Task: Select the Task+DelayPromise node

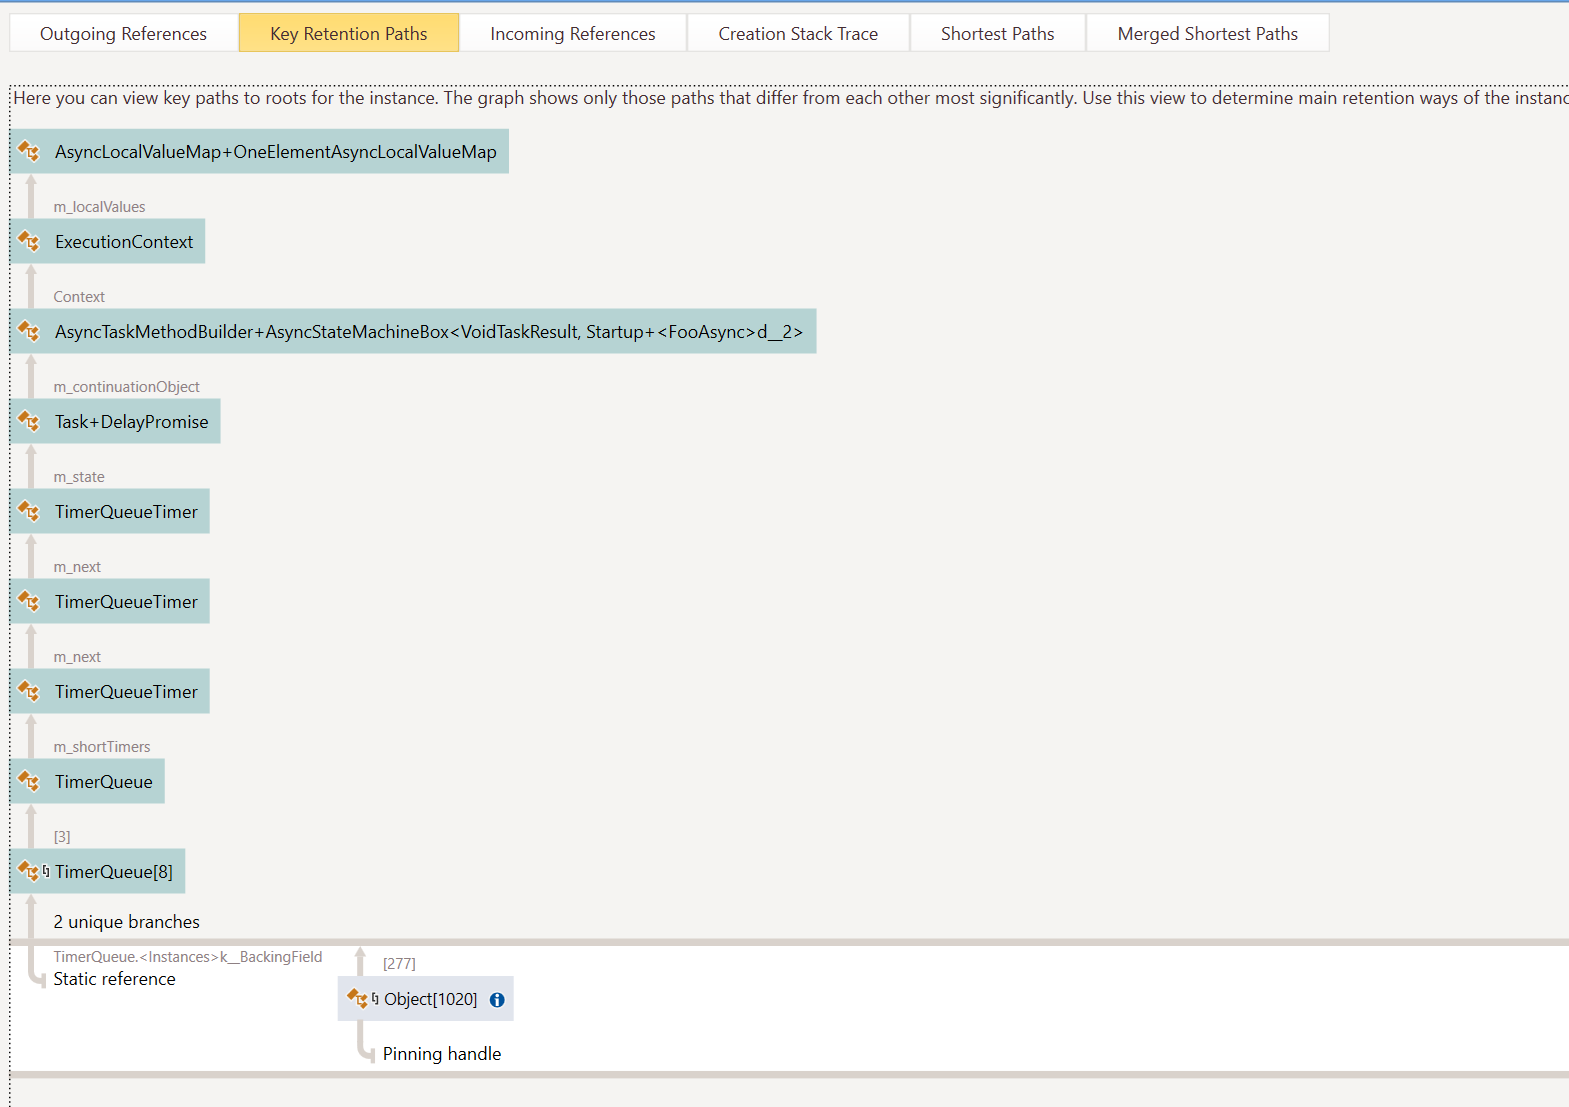Action: (x=115, y=422)
